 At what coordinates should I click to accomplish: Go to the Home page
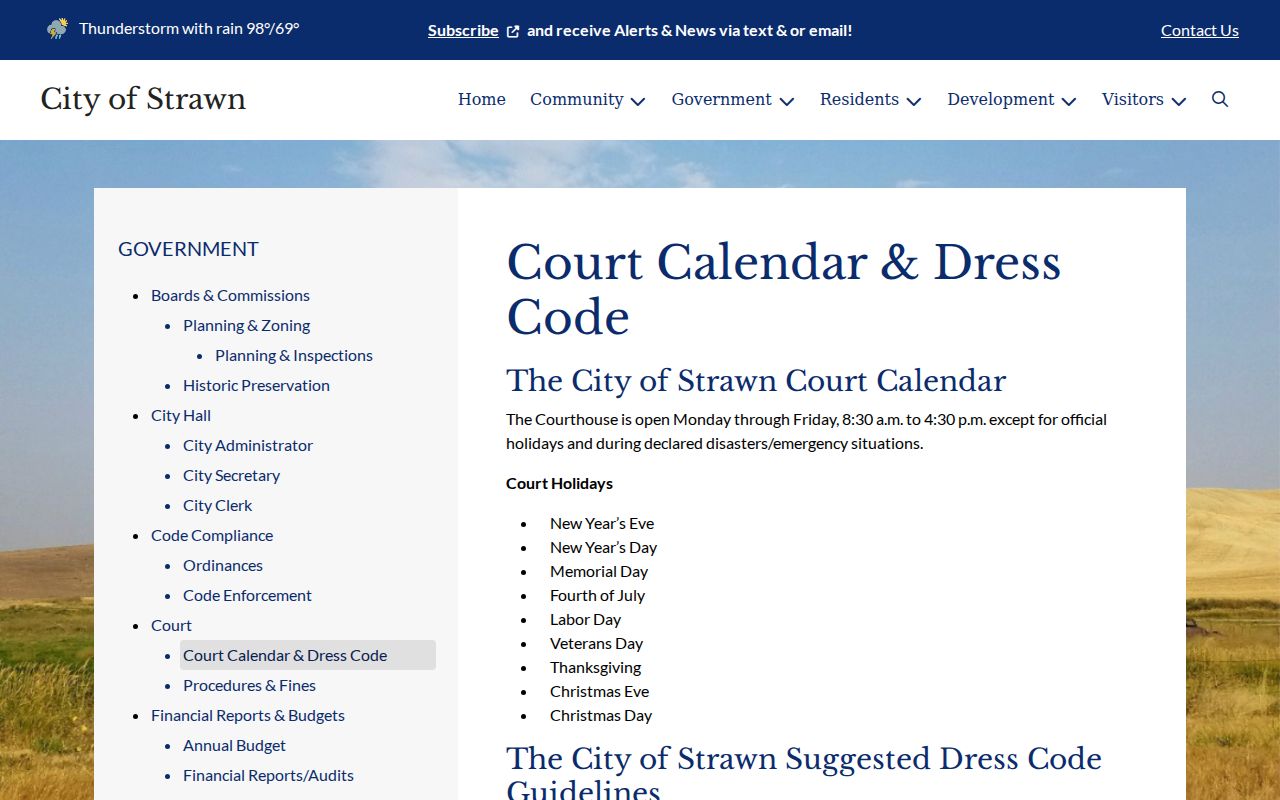point(482,99)
